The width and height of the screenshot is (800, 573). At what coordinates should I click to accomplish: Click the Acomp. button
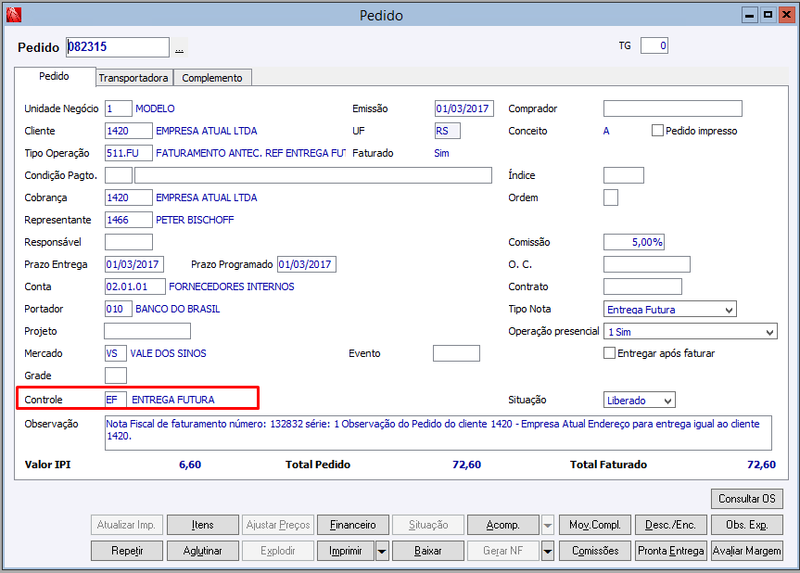click(503, 525)
